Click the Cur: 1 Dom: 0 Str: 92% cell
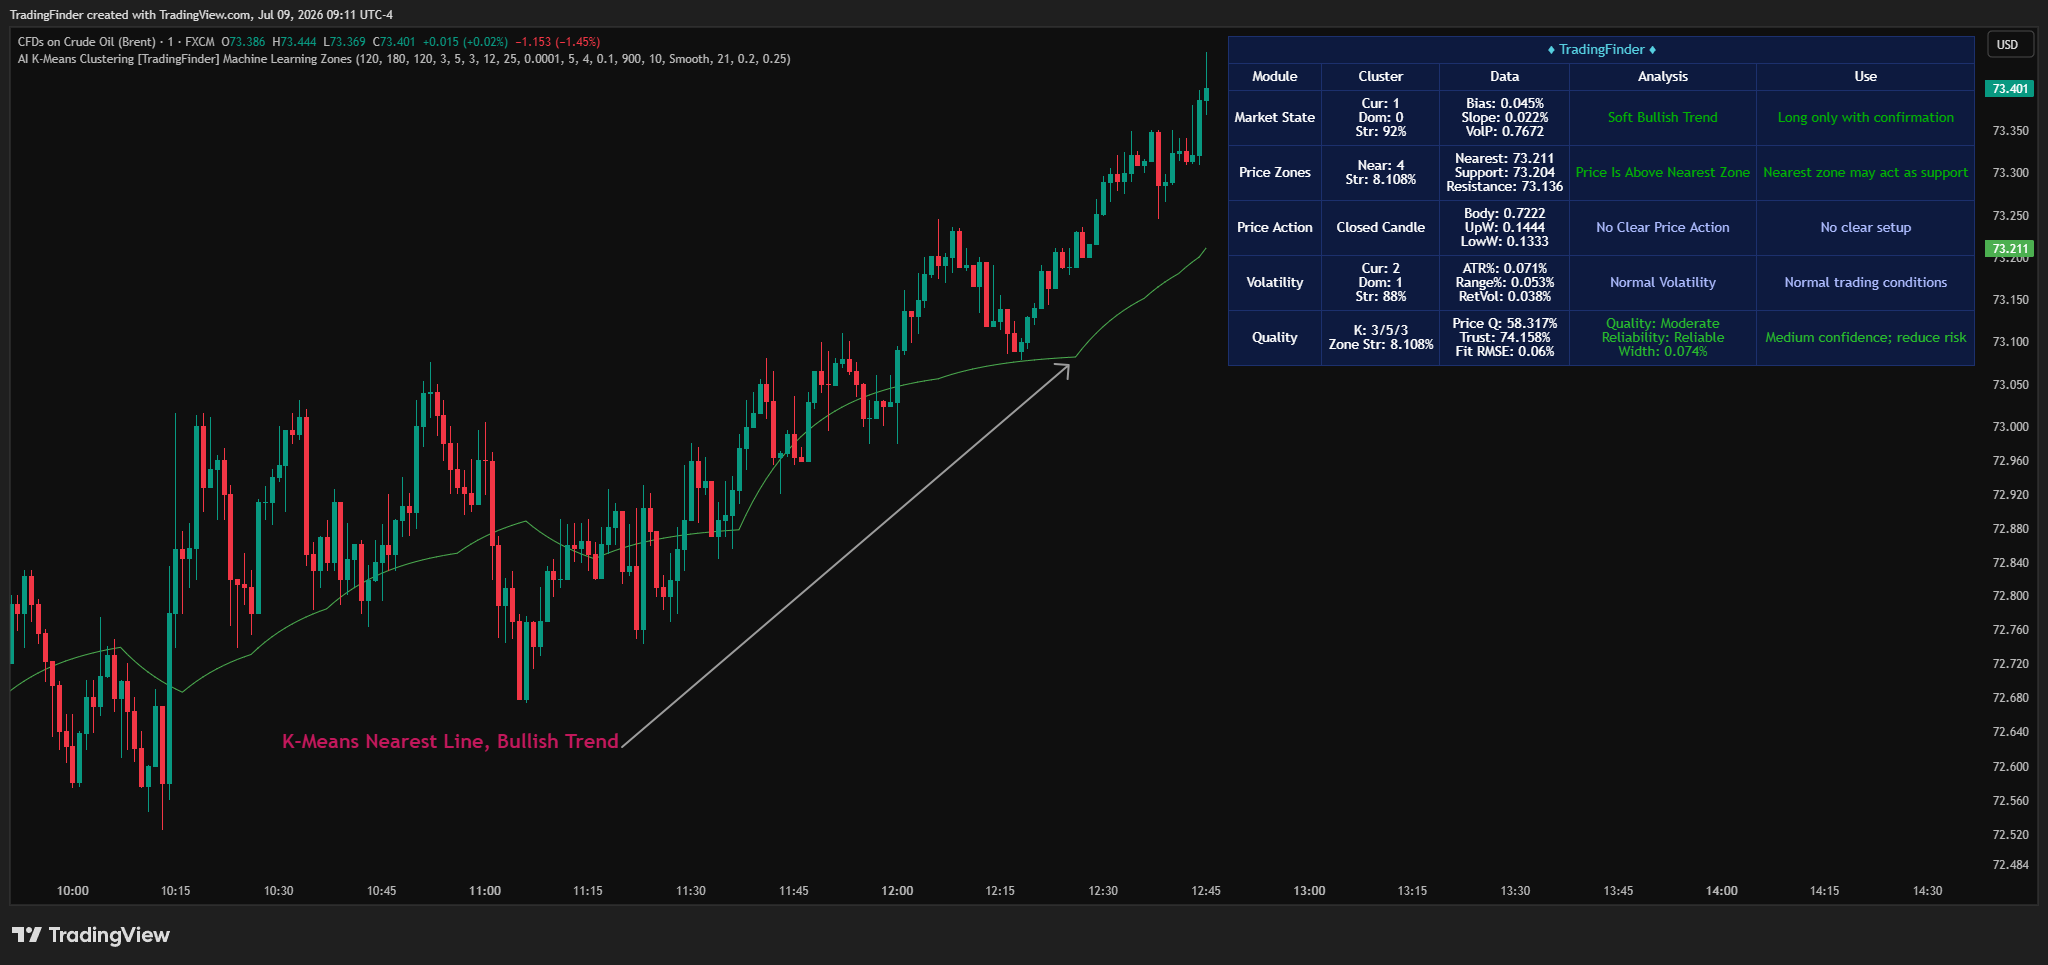This screenshot has width=2048, height=965. point(1380,117)
